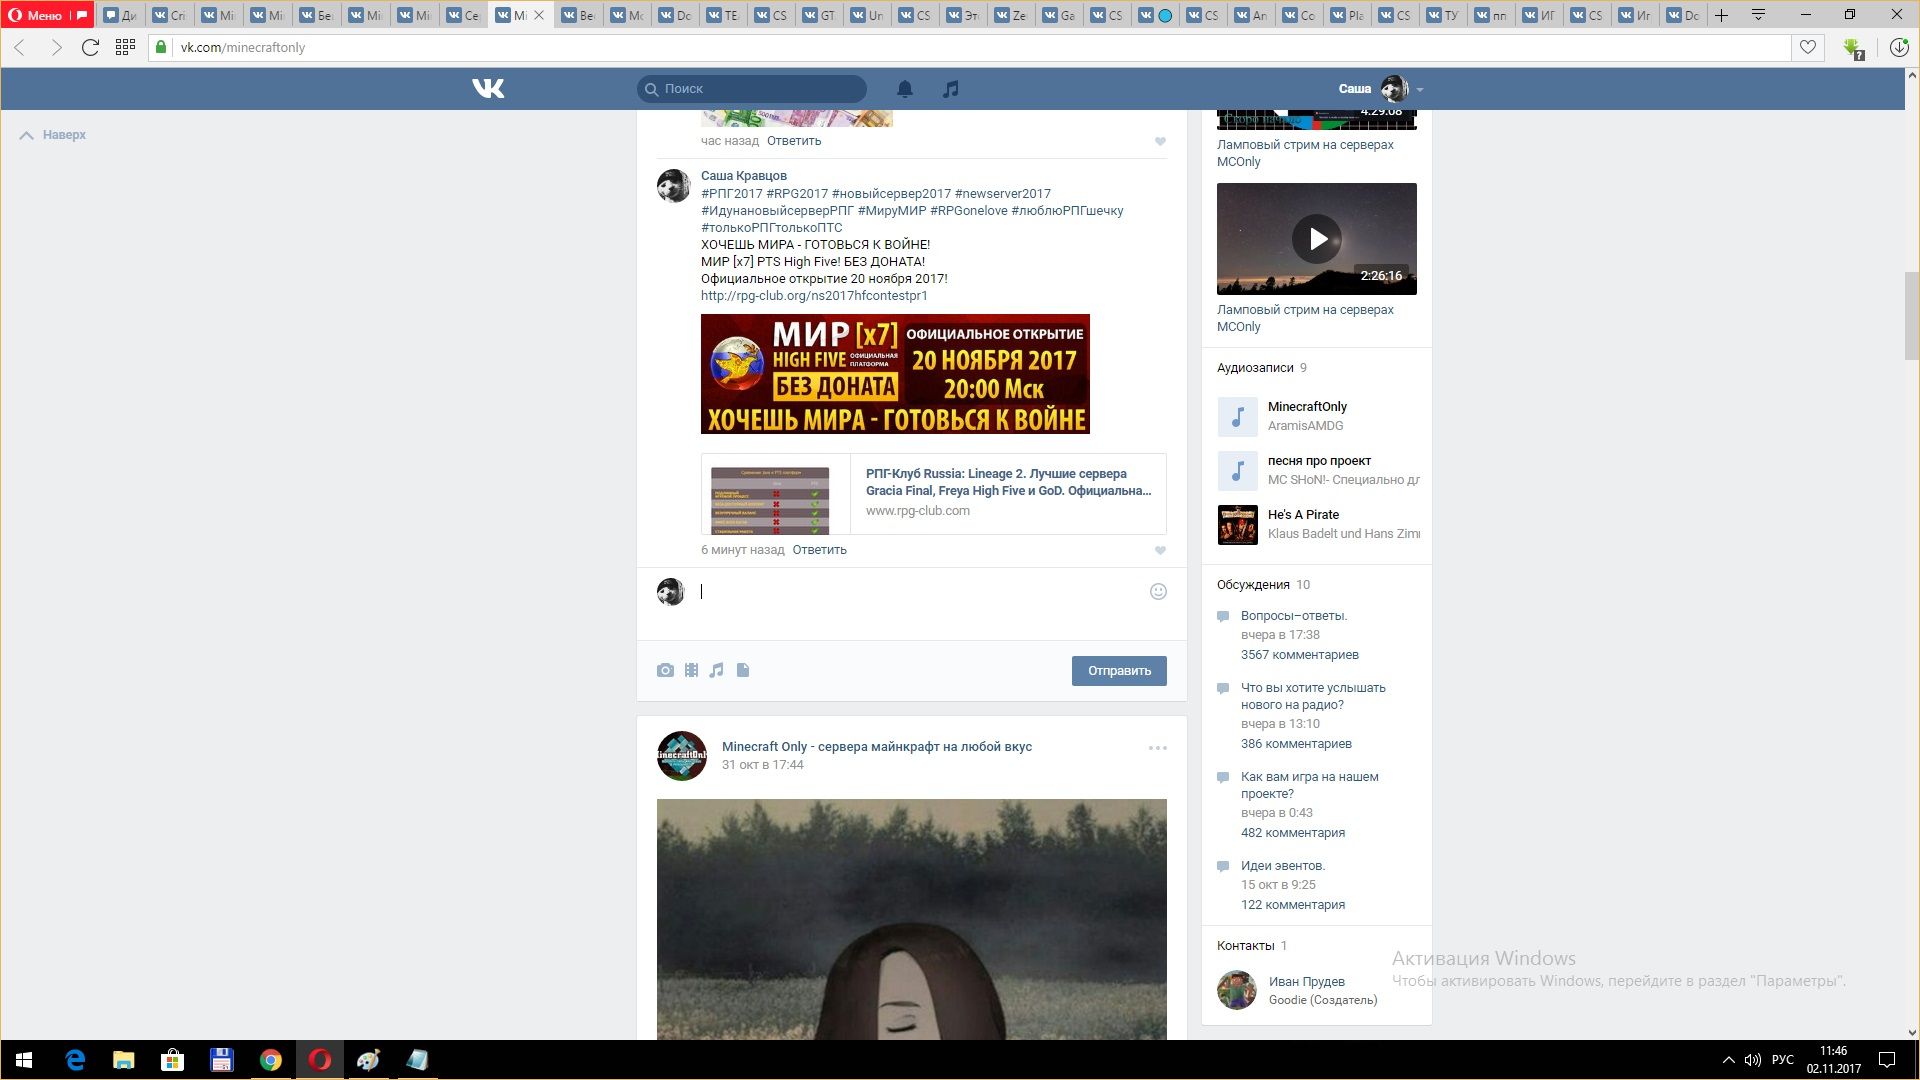This screenshot has height=1080, width=1920.
Task: Click hashtag #РПГ2017
Action: [x=731, y=194]
